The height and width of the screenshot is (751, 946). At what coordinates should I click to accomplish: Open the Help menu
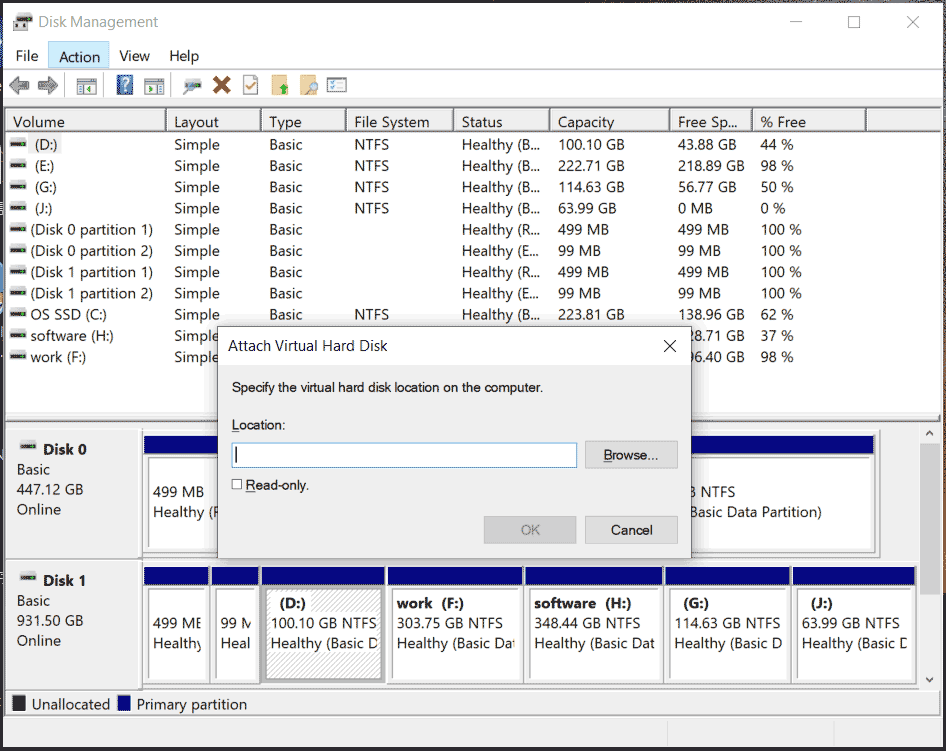pos(184,56)
